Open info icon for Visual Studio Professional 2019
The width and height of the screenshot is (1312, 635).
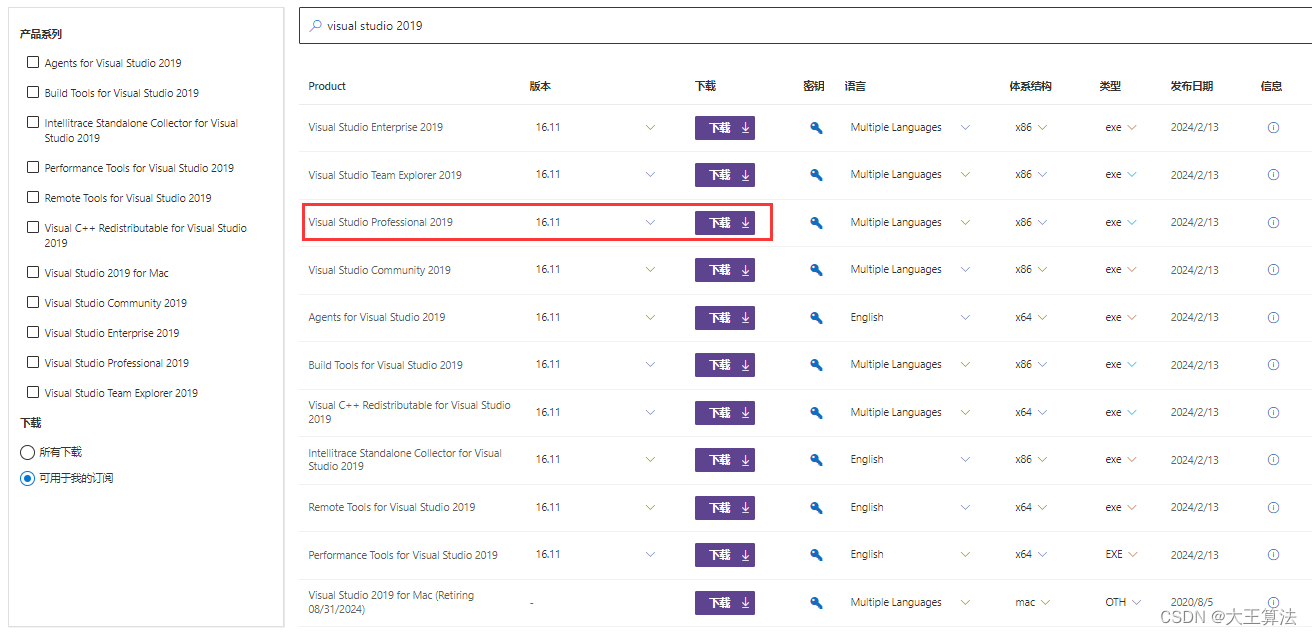click(x=1273, y=223)
